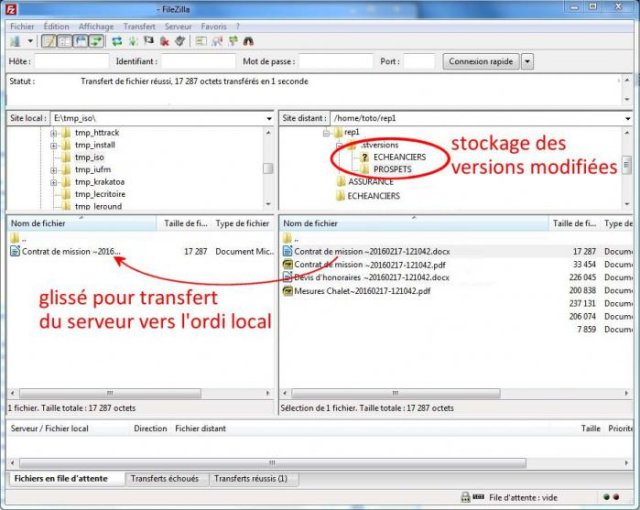The image size is (640, 510).
Task: Open the Site local path dropdown
Action: pos(269,118)
